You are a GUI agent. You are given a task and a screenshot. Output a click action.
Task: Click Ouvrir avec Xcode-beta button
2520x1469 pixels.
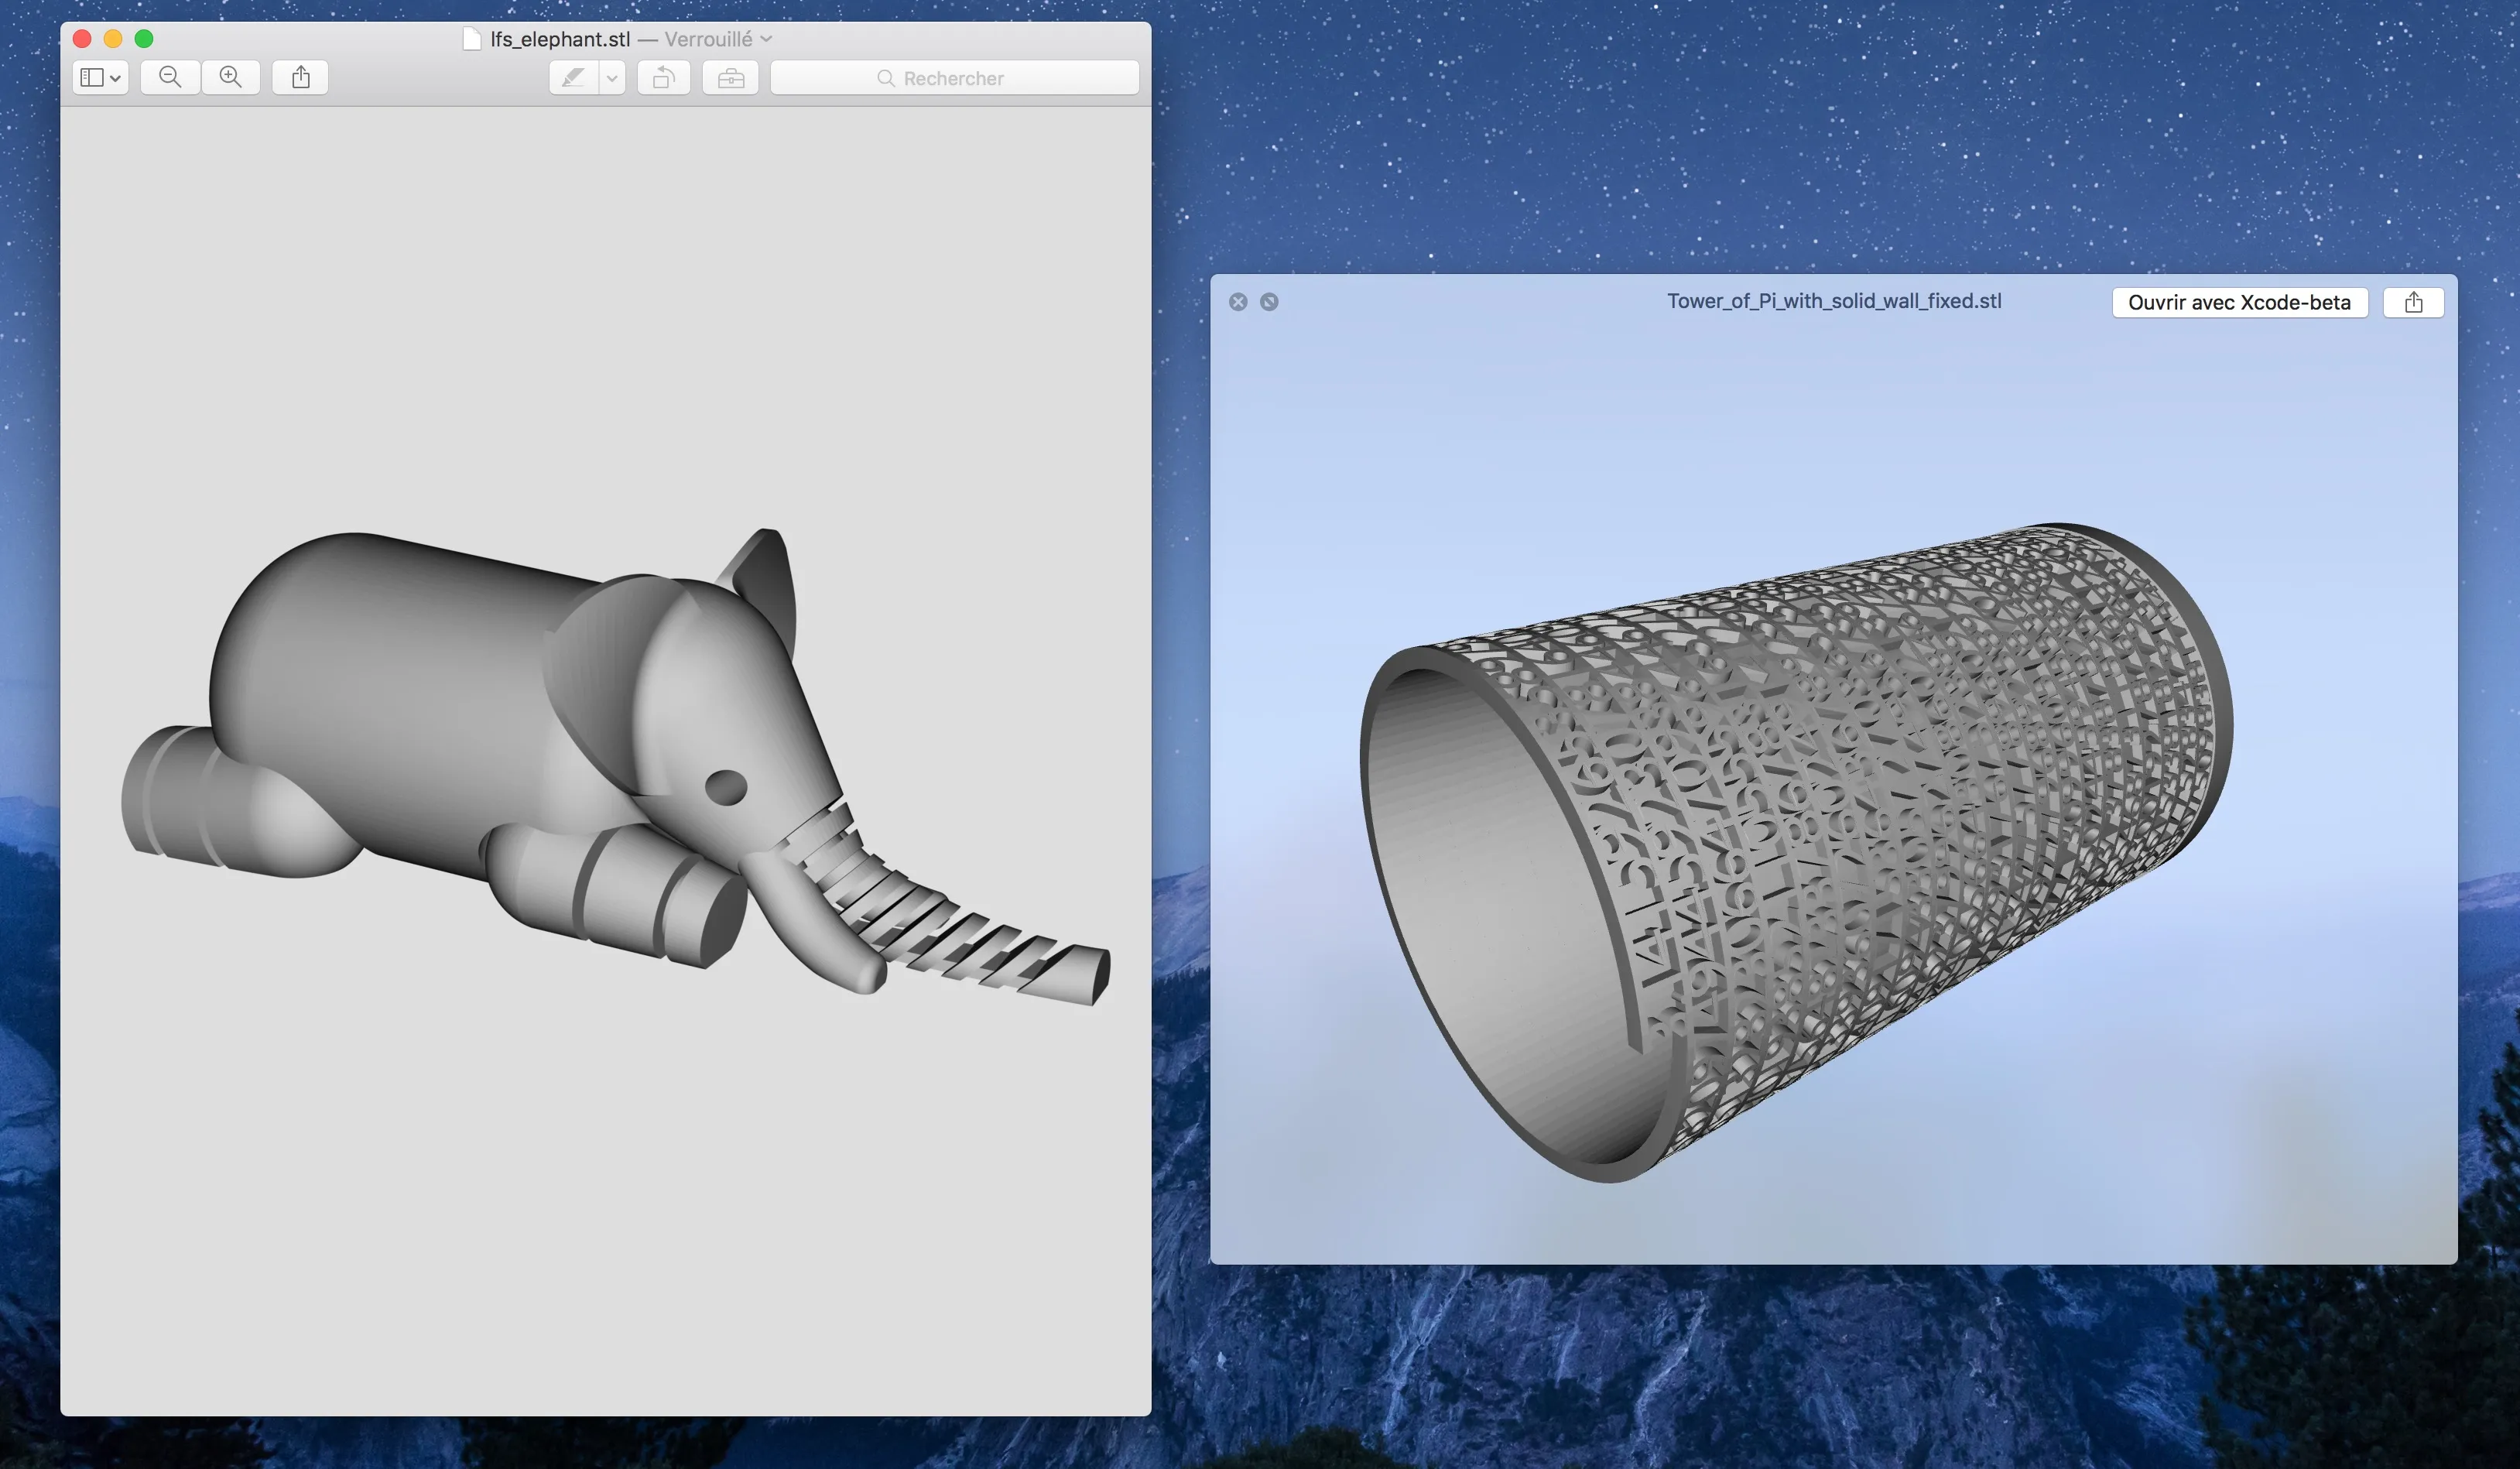click(x=2239, y=302)
